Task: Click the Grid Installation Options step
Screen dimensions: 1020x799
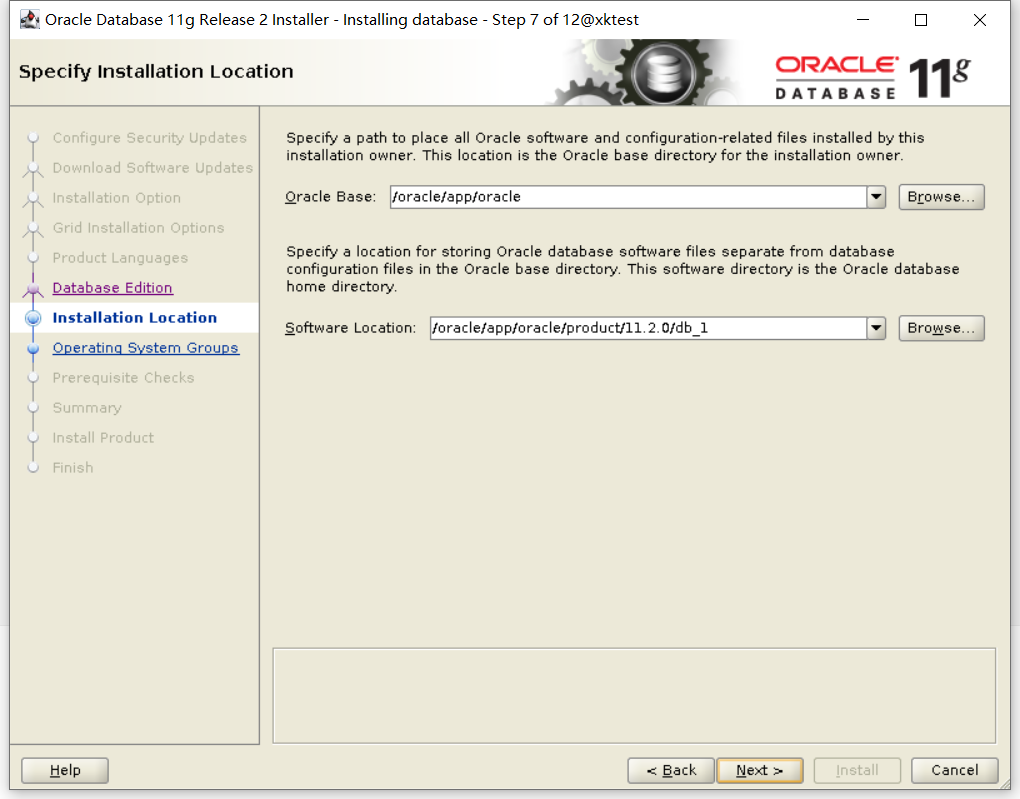Action: click(139, 228)
